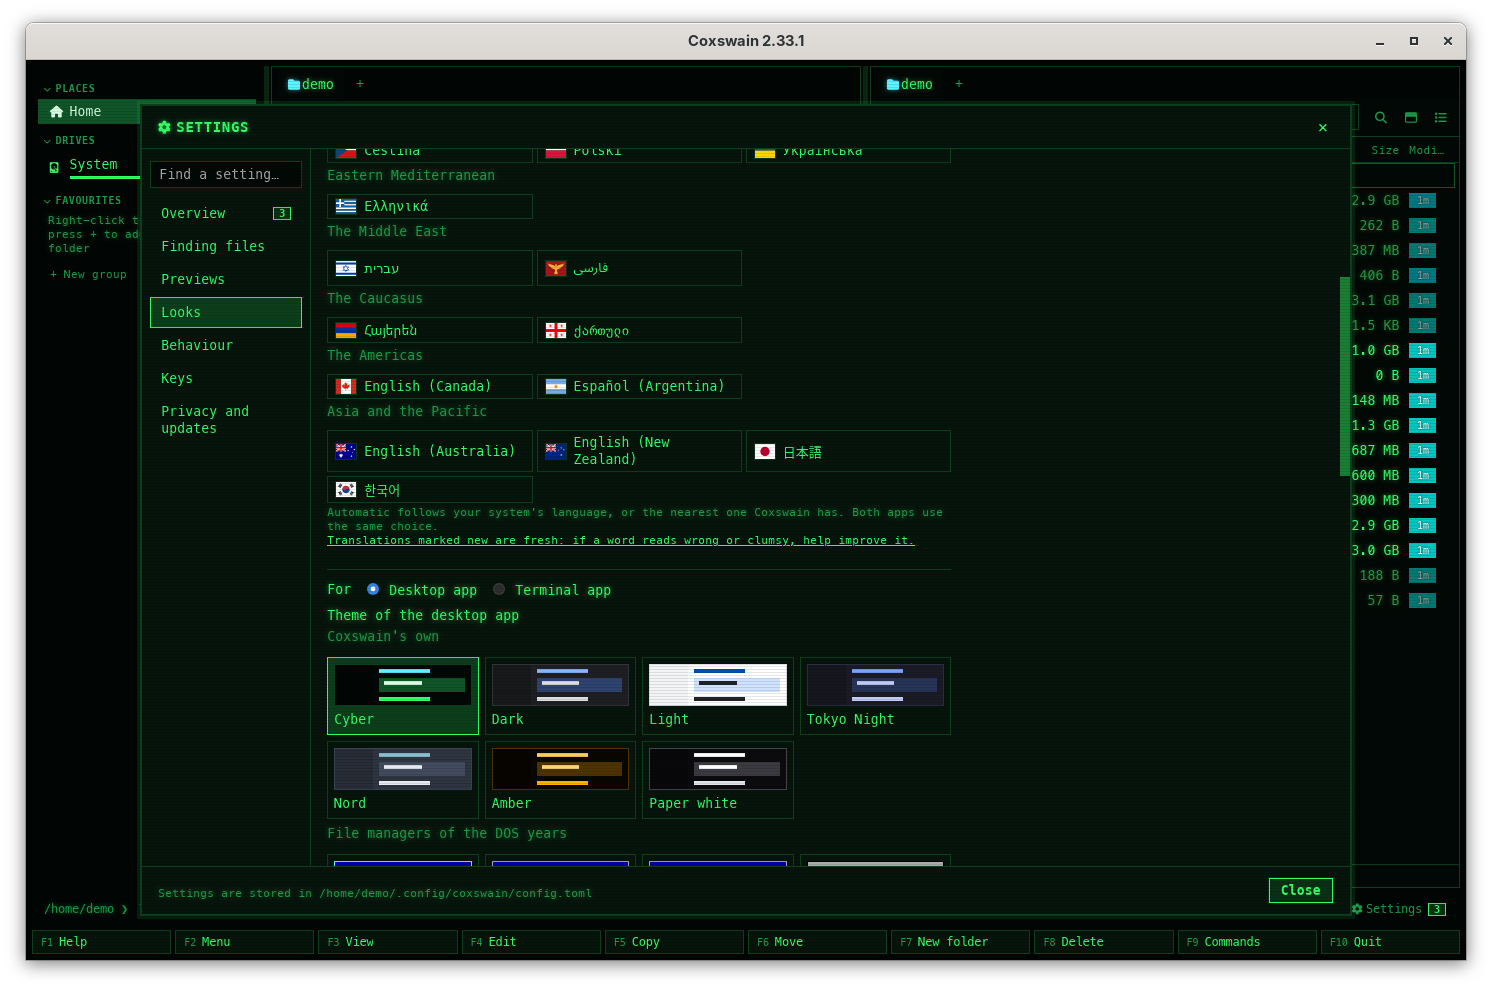Open the translations improvement link

click(x=621, y=541)
